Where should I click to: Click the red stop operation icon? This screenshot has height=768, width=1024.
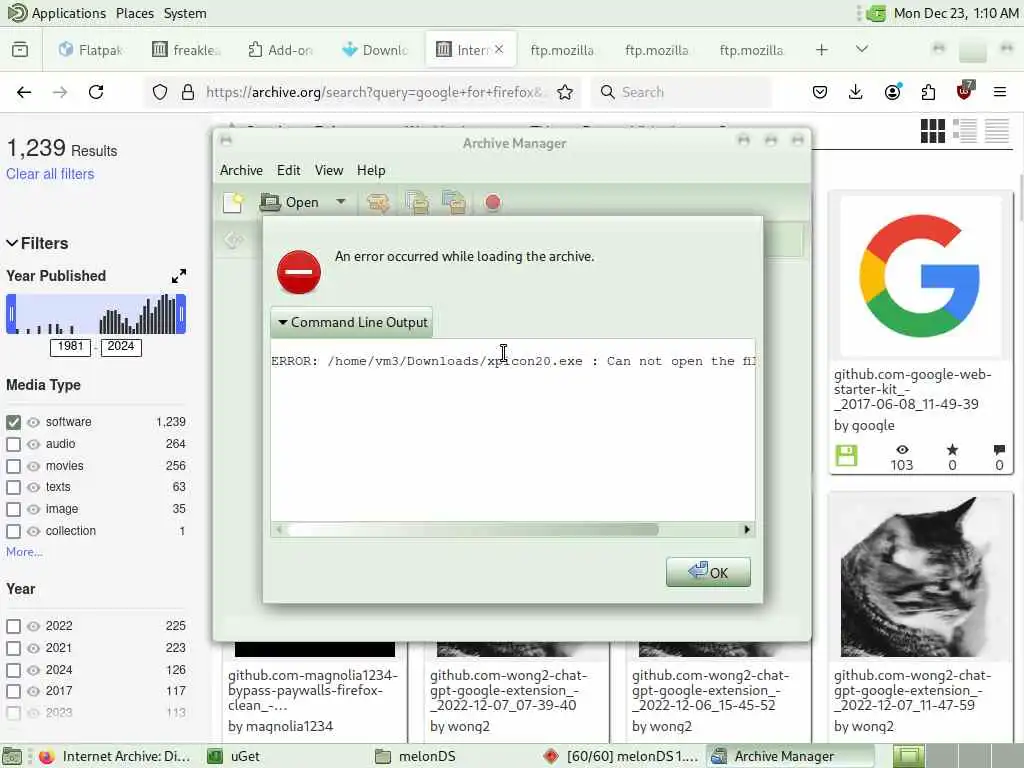pos(492,202)
